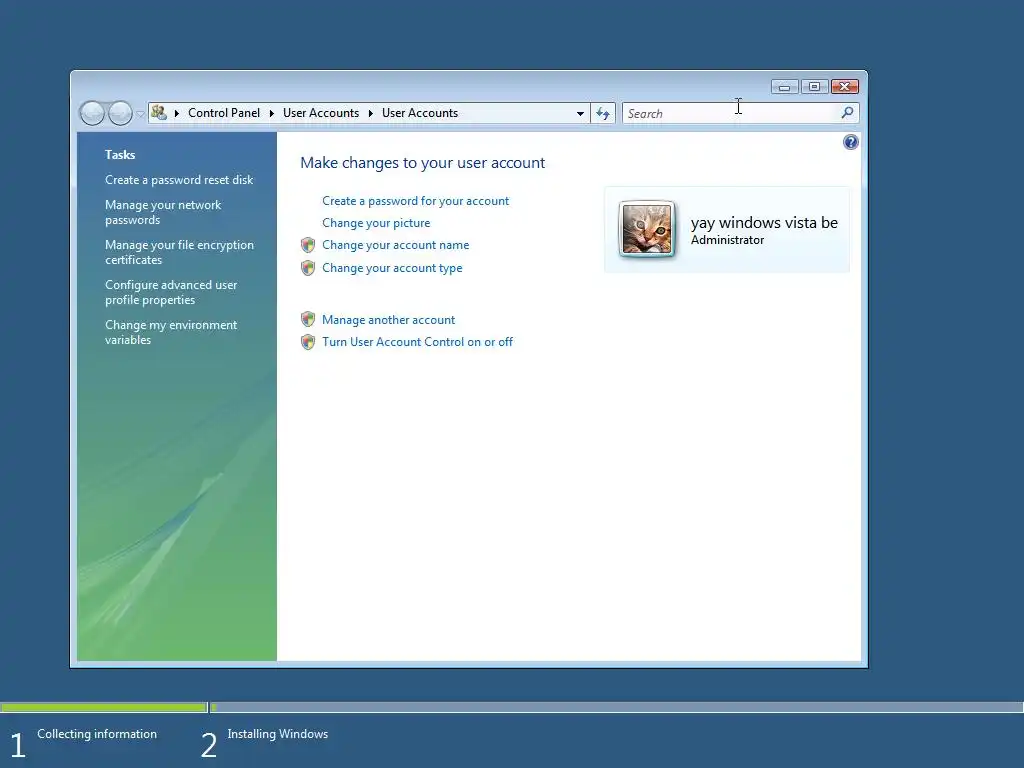
Task: Click Change your account type link
Action: pos(392,268)
